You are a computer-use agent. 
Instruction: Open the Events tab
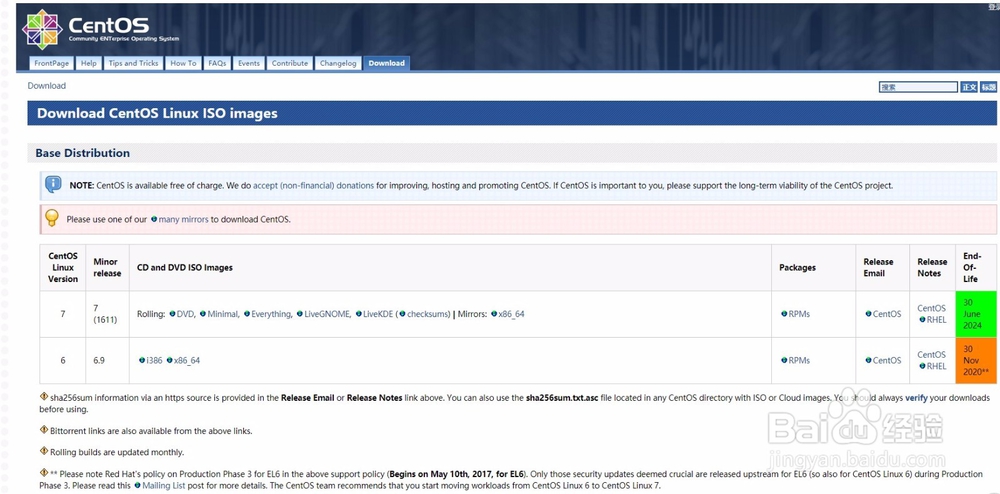[x=249, y=63]
